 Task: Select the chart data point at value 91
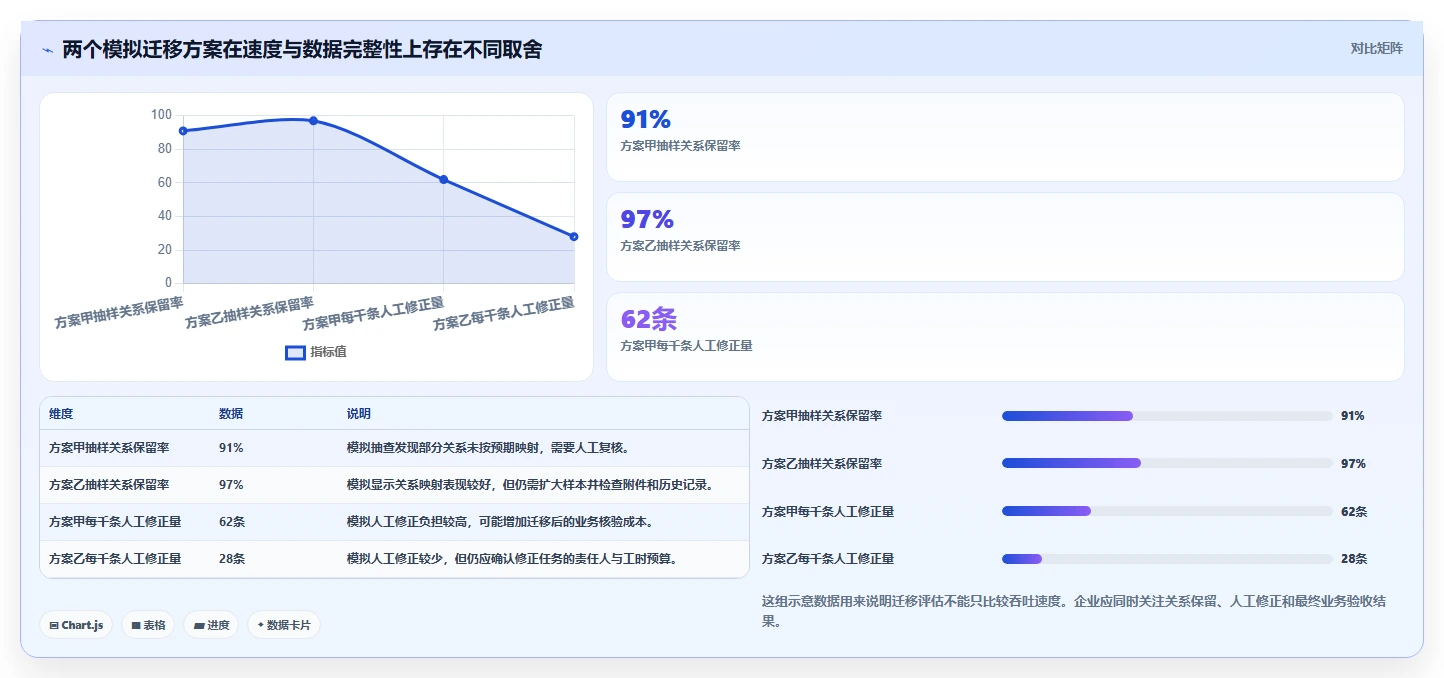pyautogui.click(x=183, y=131)
